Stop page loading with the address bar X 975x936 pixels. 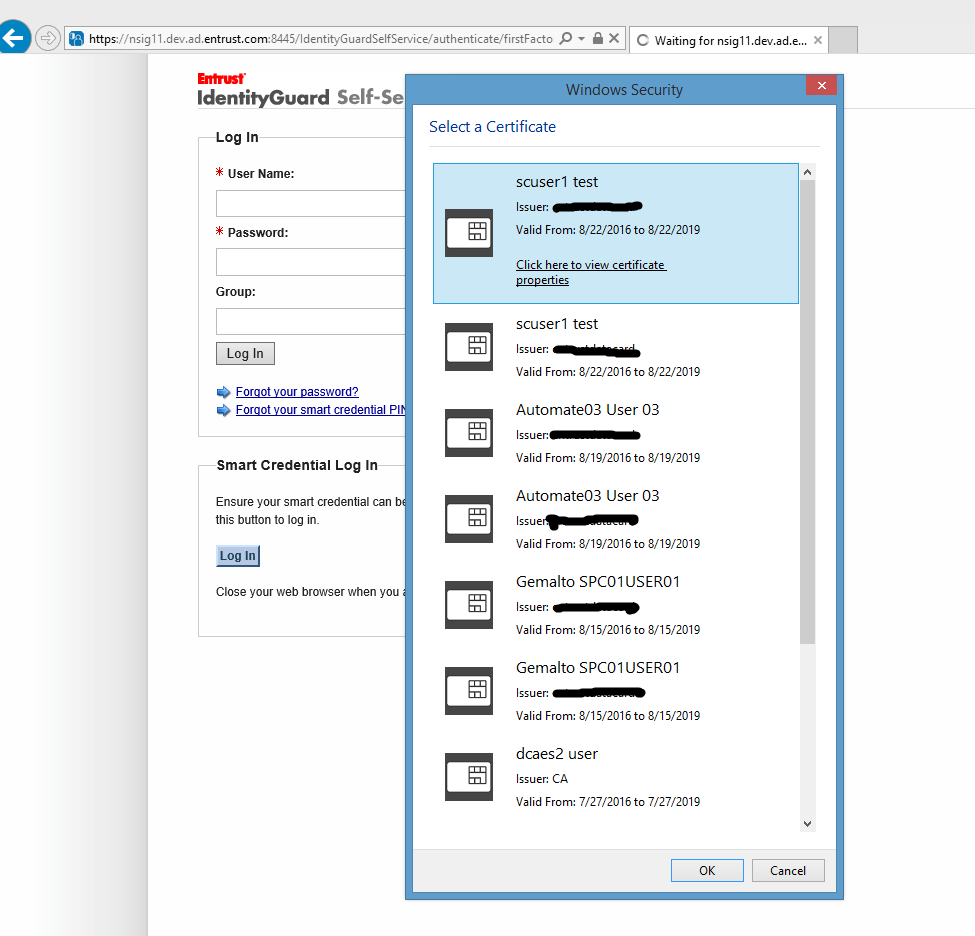615,39
